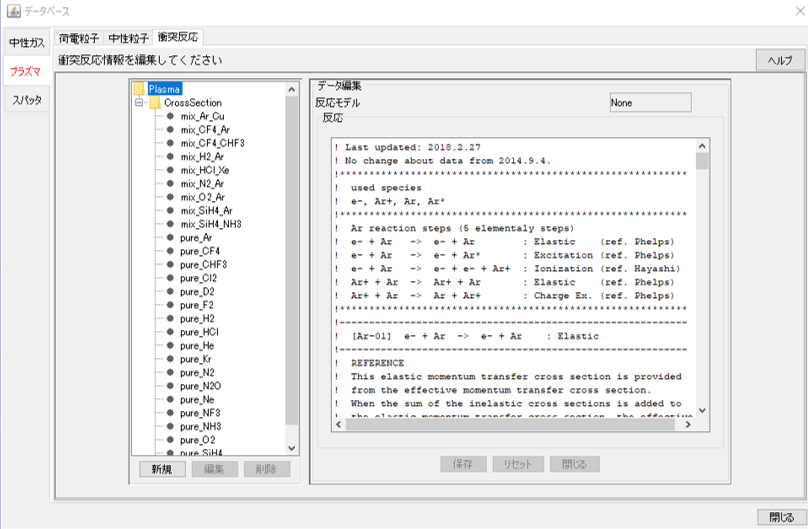Select pure_N2 in the tree
The image size is (808, 529).
coord(197,372)
